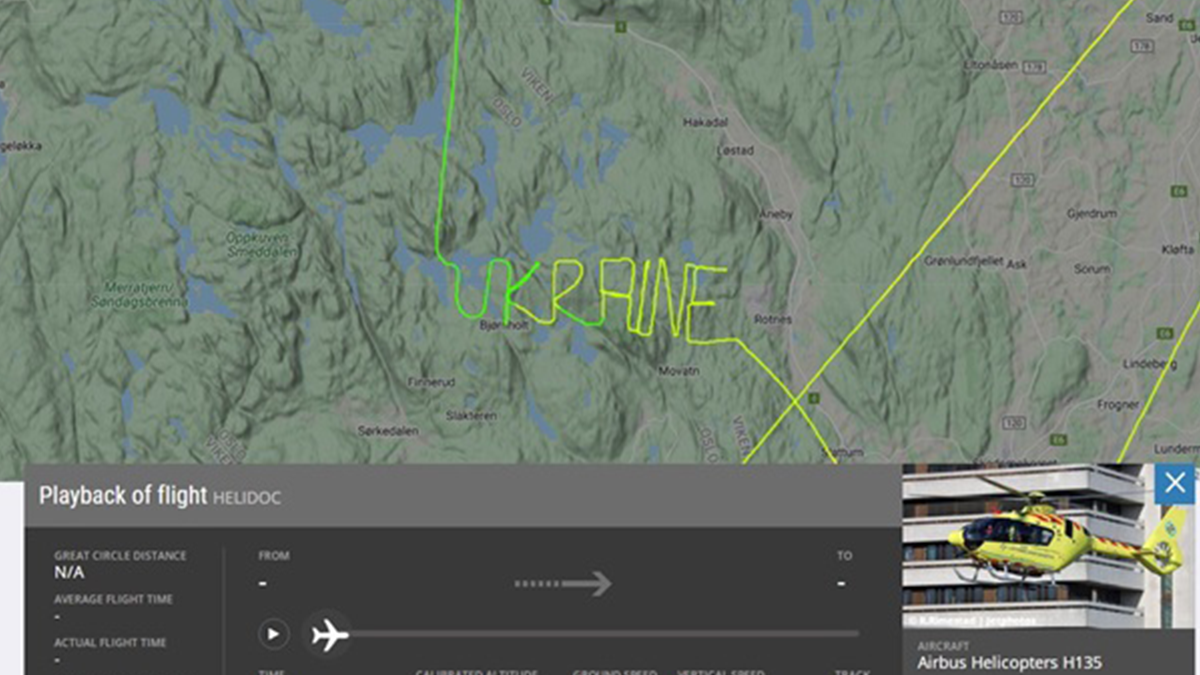
Task: Close the flight playback panel
Action: click(1174, 483)
